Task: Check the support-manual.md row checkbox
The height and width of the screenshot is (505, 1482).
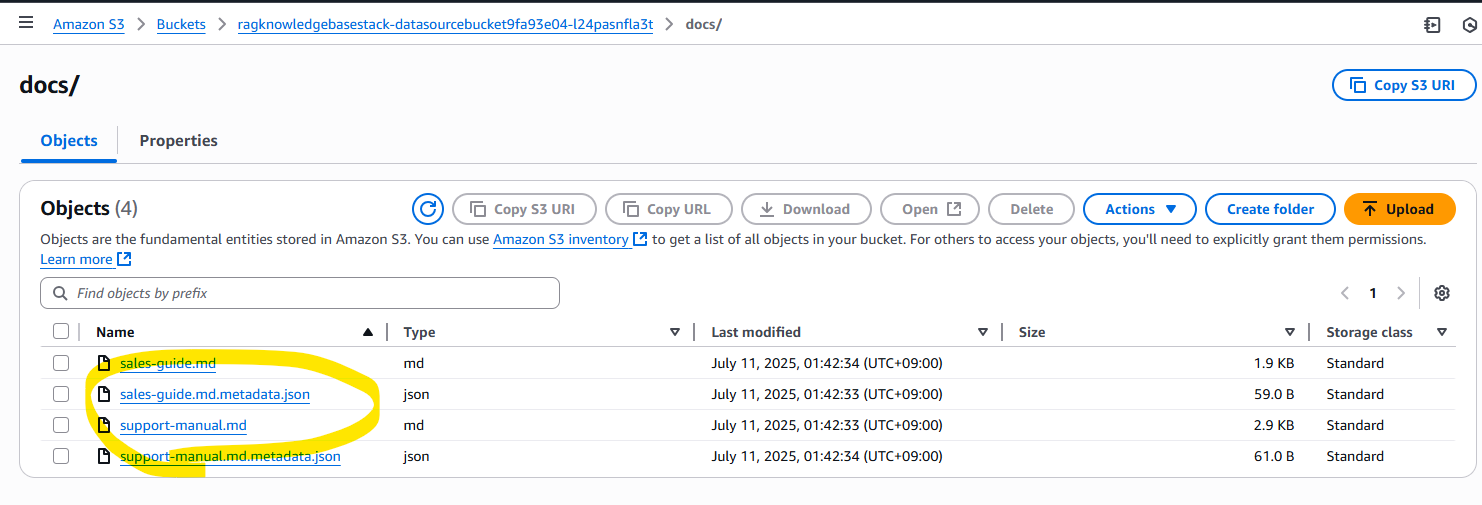Action: coord(61,425)
